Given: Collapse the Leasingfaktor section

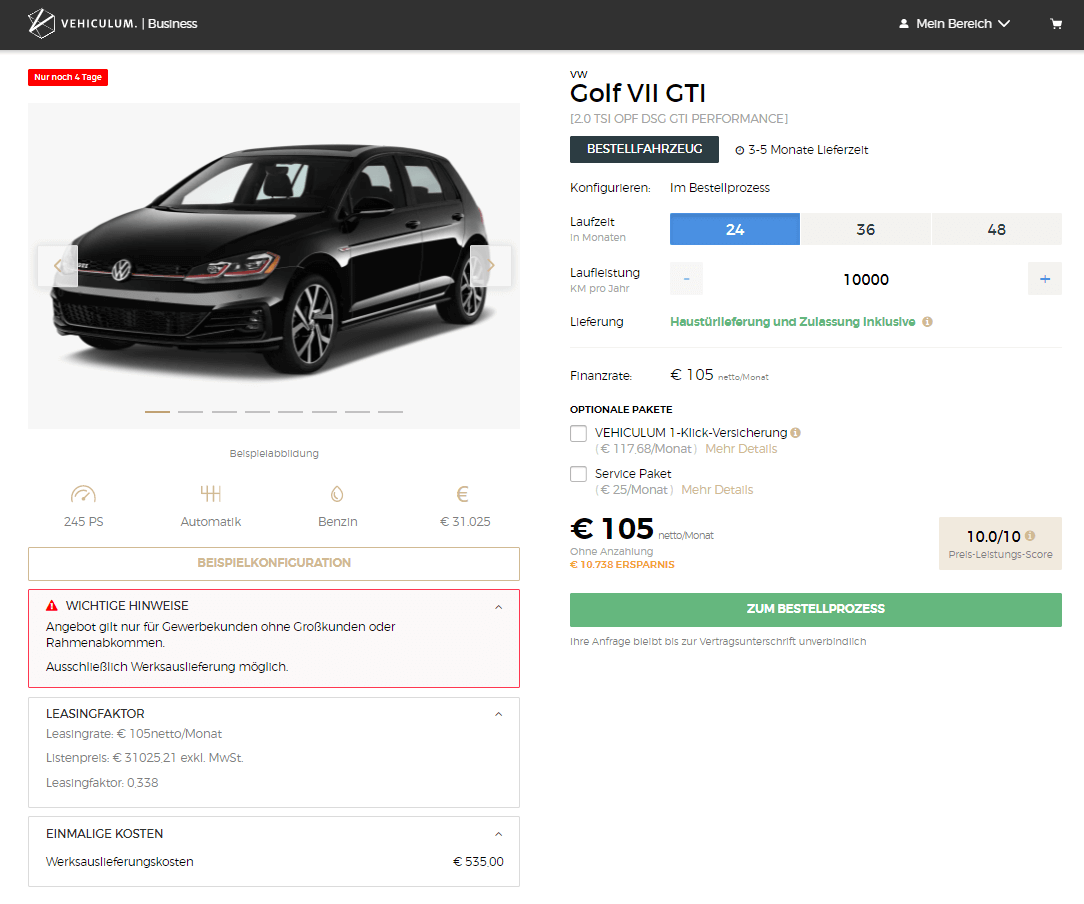Looking at the screenshot, I should pyautogui.click(x=498, y=714).
